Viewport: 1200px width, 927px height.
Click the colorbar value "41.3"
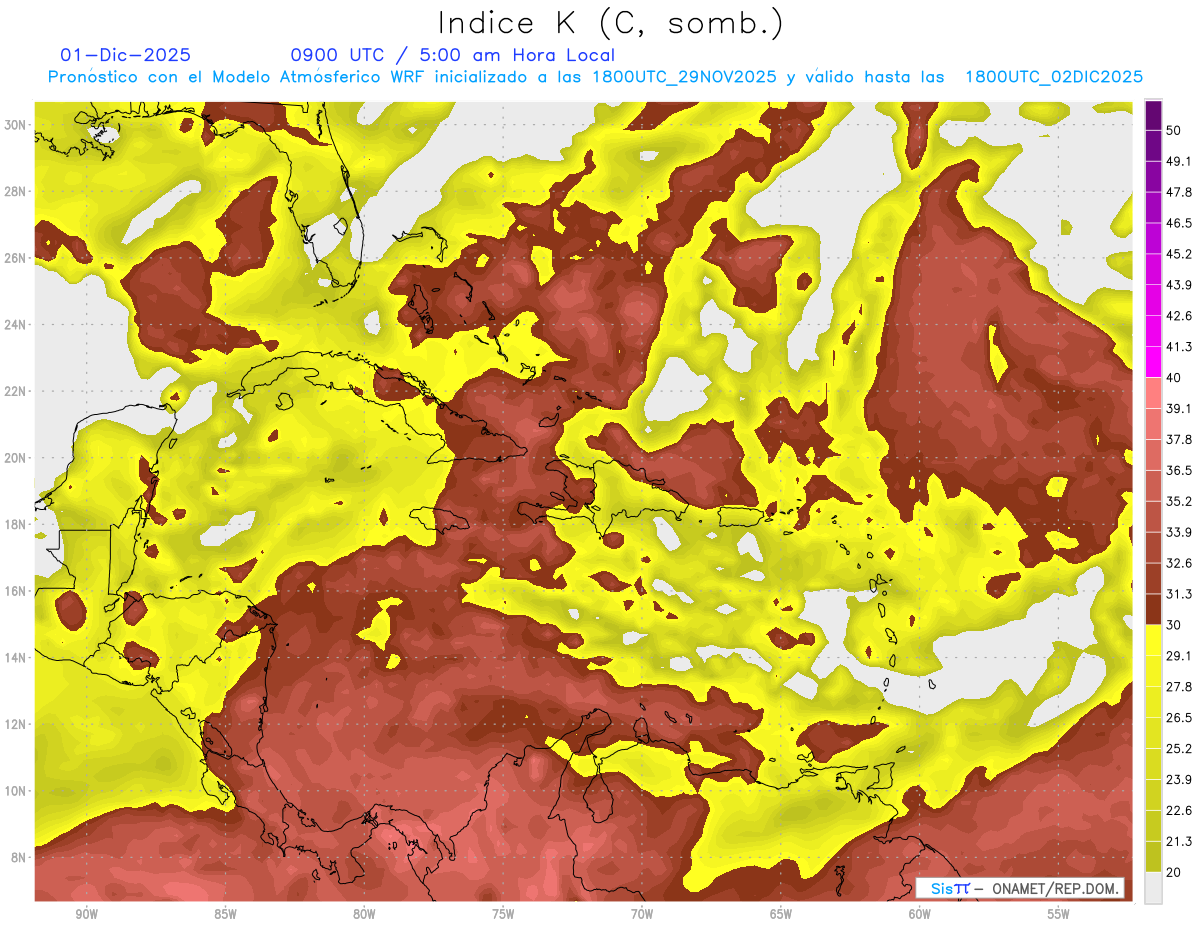tap(1178, 347)
